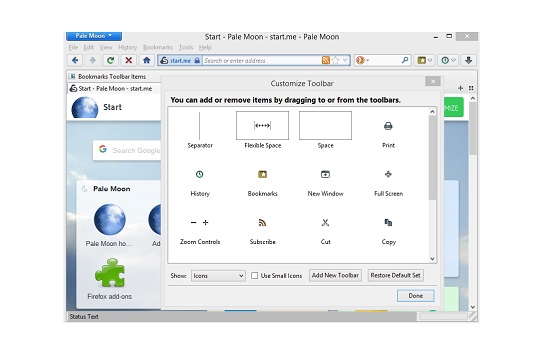The width and height of the screenshot is (550, 361).
Task: Select the Subscribe feed icon
Action: click(x=262, y=222)
